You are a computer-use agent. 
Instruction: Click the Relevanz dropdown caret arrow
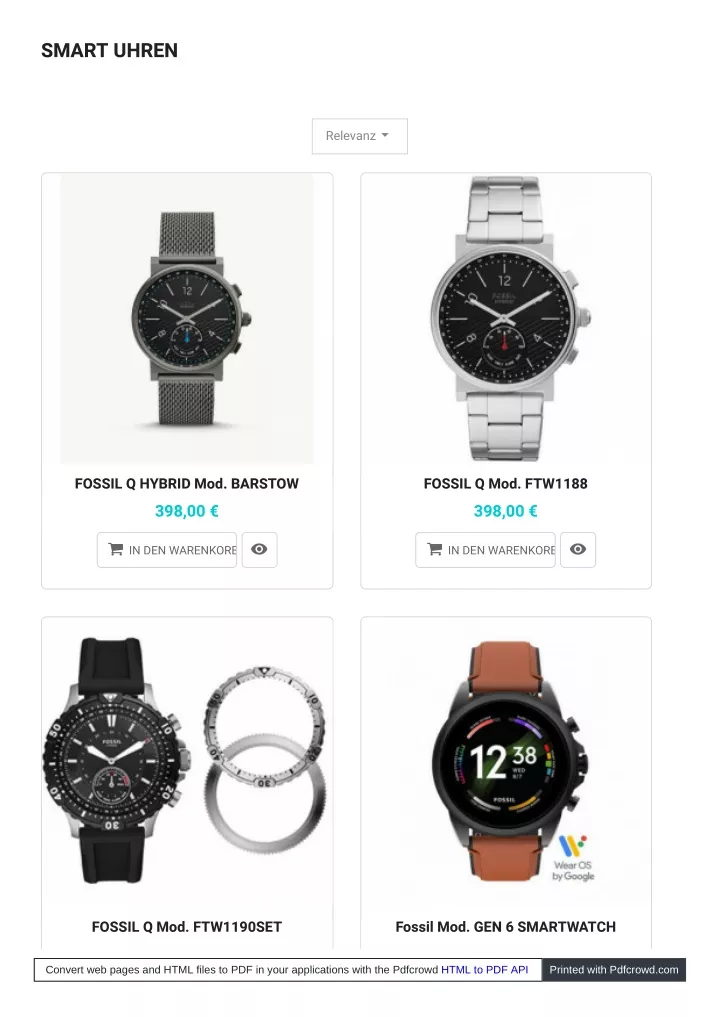click(385, 136)
